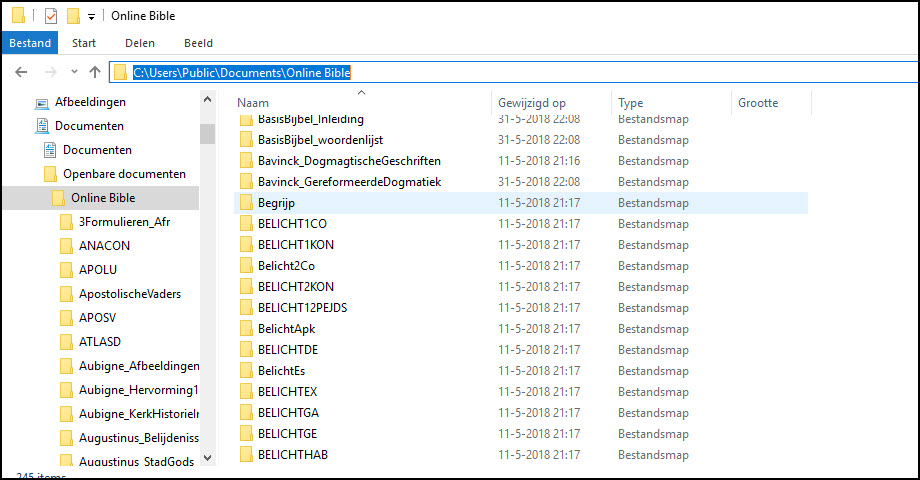Open the Customize Quick Access Toolbar dropdown
This screenshot has width=920, height=480.
91,16
